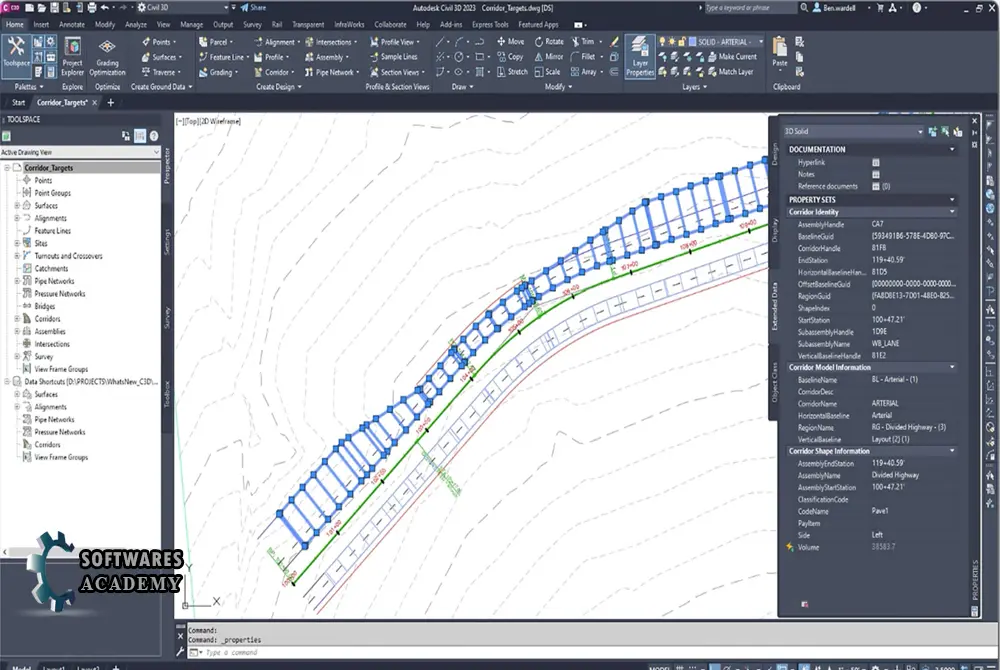Image resolution: width=1000 pixels, height=670 pixels.
Task: Open Project Explorer
Action: [x=72, y=56]
